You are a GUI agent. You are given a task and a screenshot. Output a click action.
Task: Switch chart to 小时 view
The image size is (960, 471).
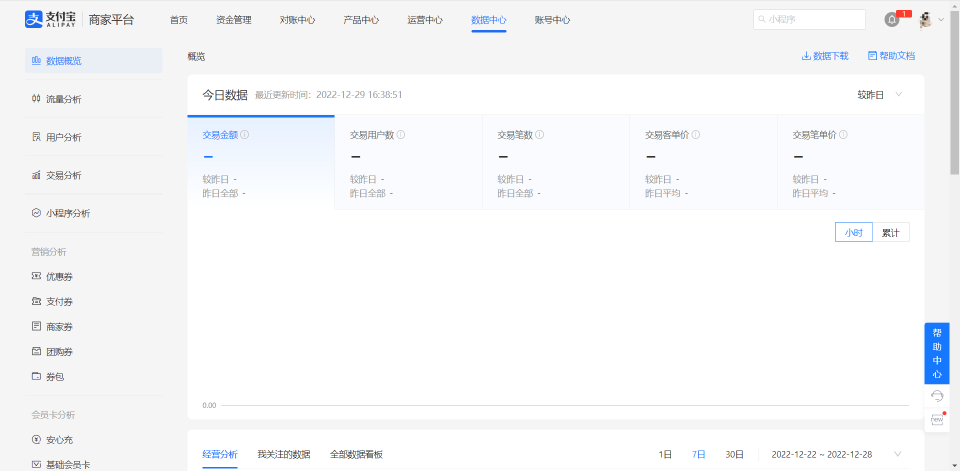pyautogui.click(x=853, y=233)
